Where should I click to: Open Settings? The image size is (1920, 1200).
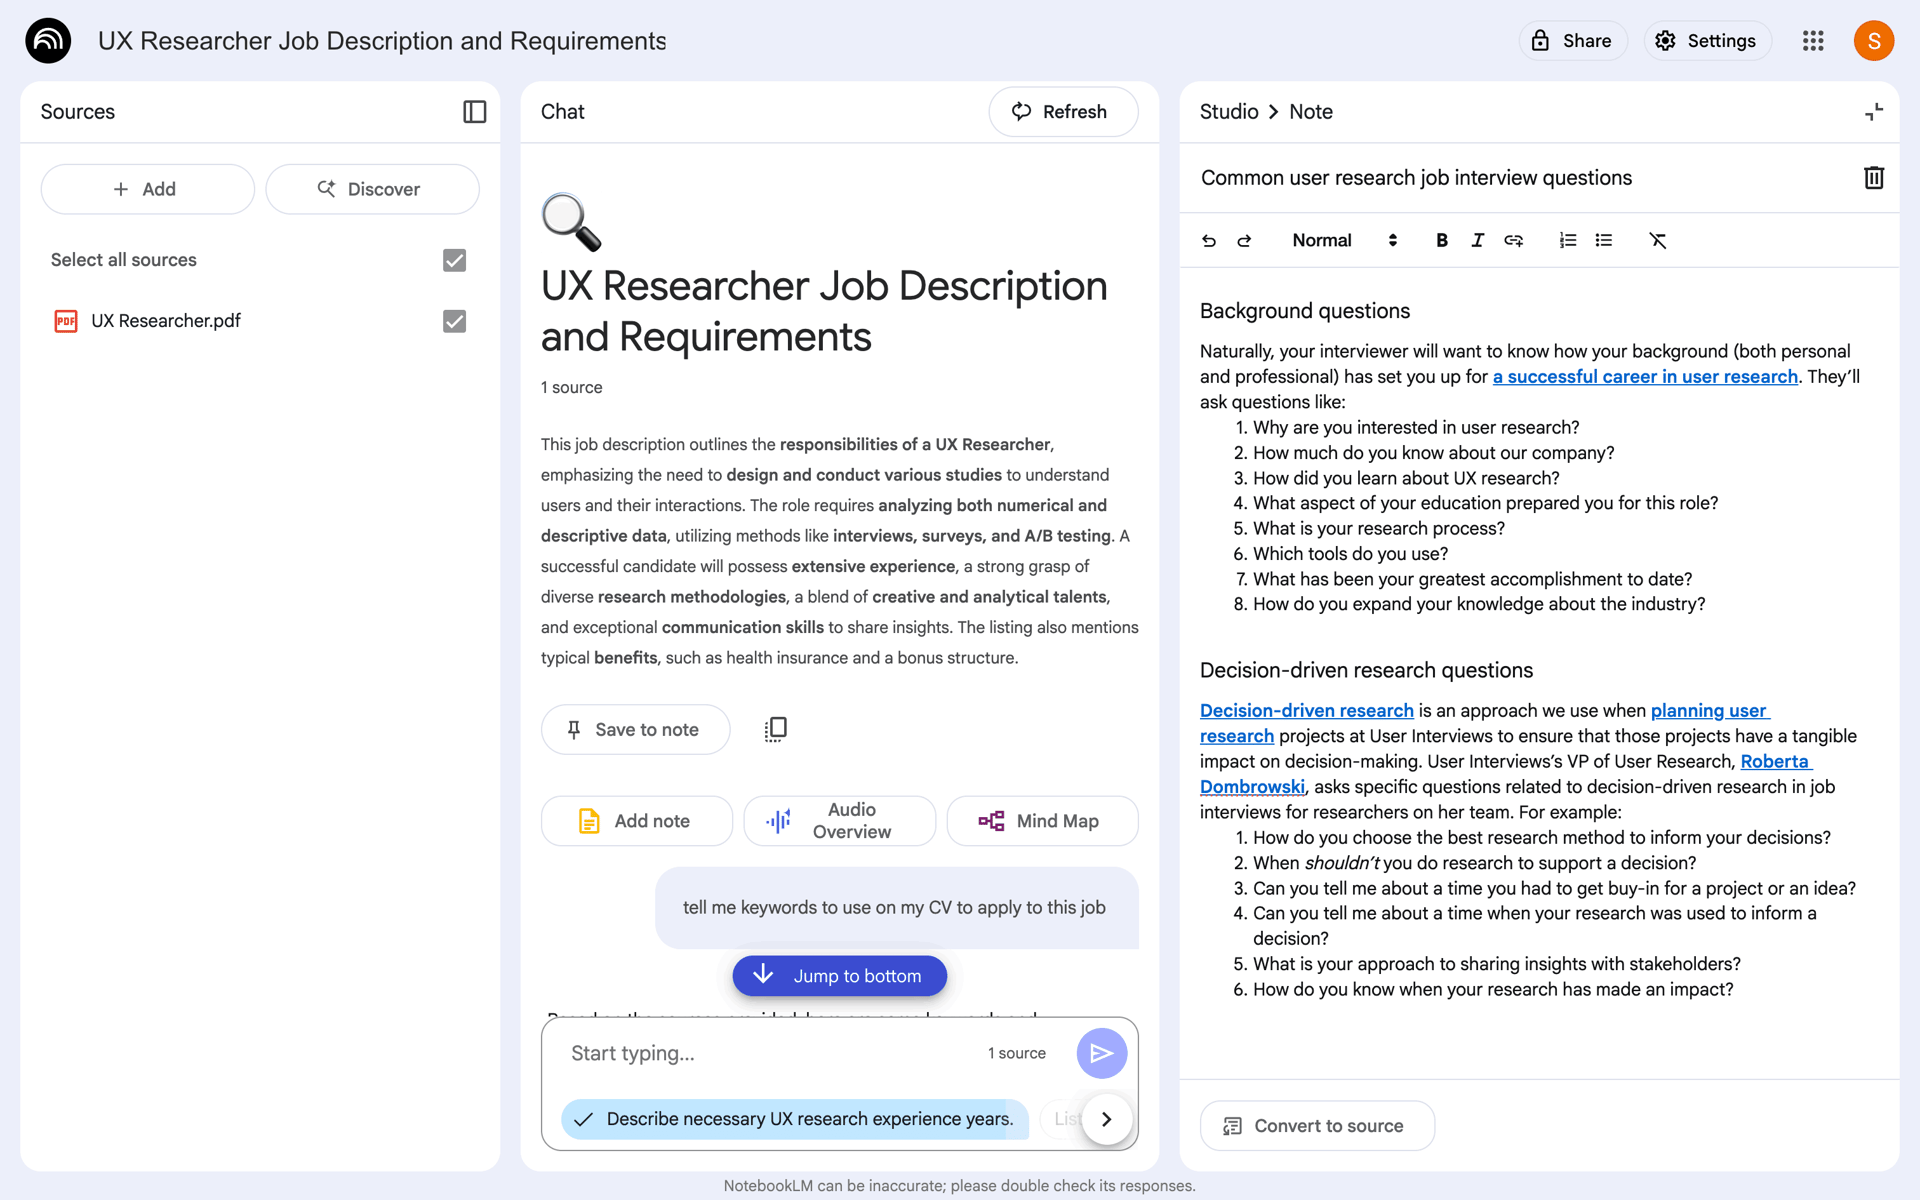pos(1707,41)
